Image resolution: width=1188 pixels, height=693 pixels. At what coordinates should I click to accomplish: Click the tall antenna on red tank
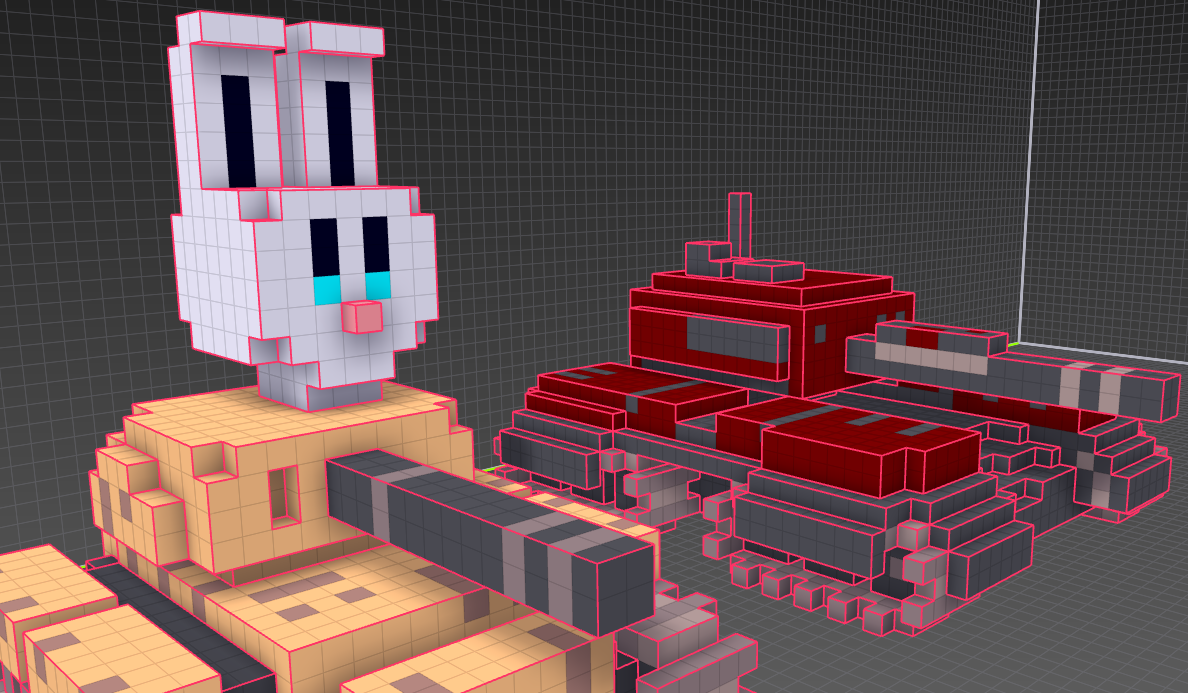(739, 225)
